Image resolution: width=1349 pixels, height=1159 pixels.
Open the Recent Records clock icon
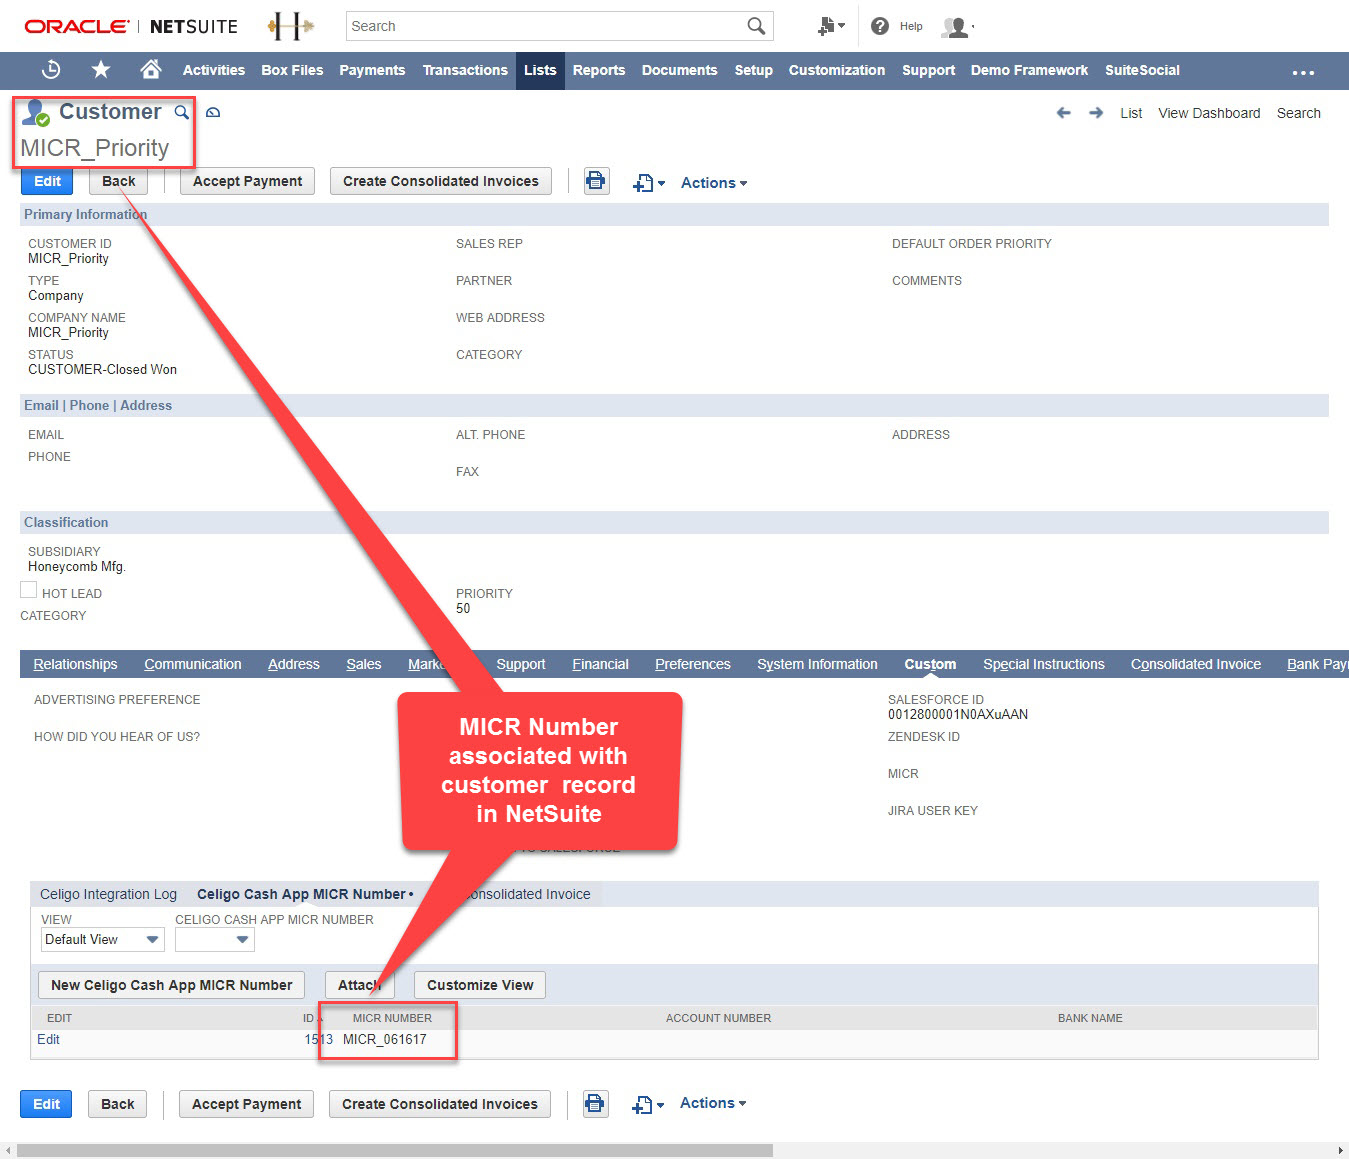(51, 70)
